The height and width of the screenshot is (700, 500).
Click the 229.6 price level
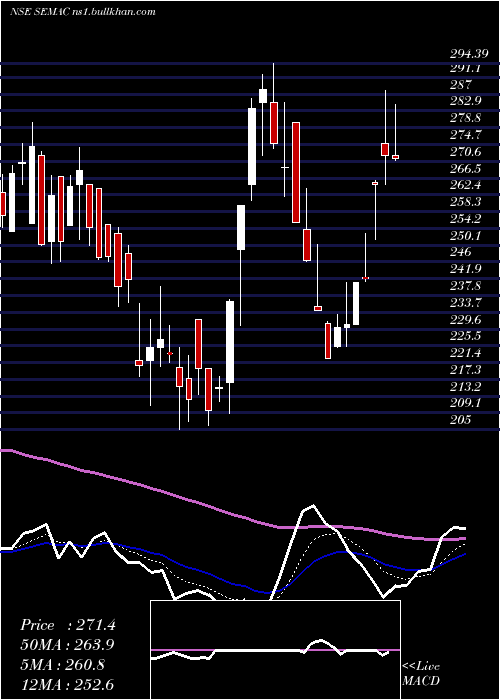[465, 320]
